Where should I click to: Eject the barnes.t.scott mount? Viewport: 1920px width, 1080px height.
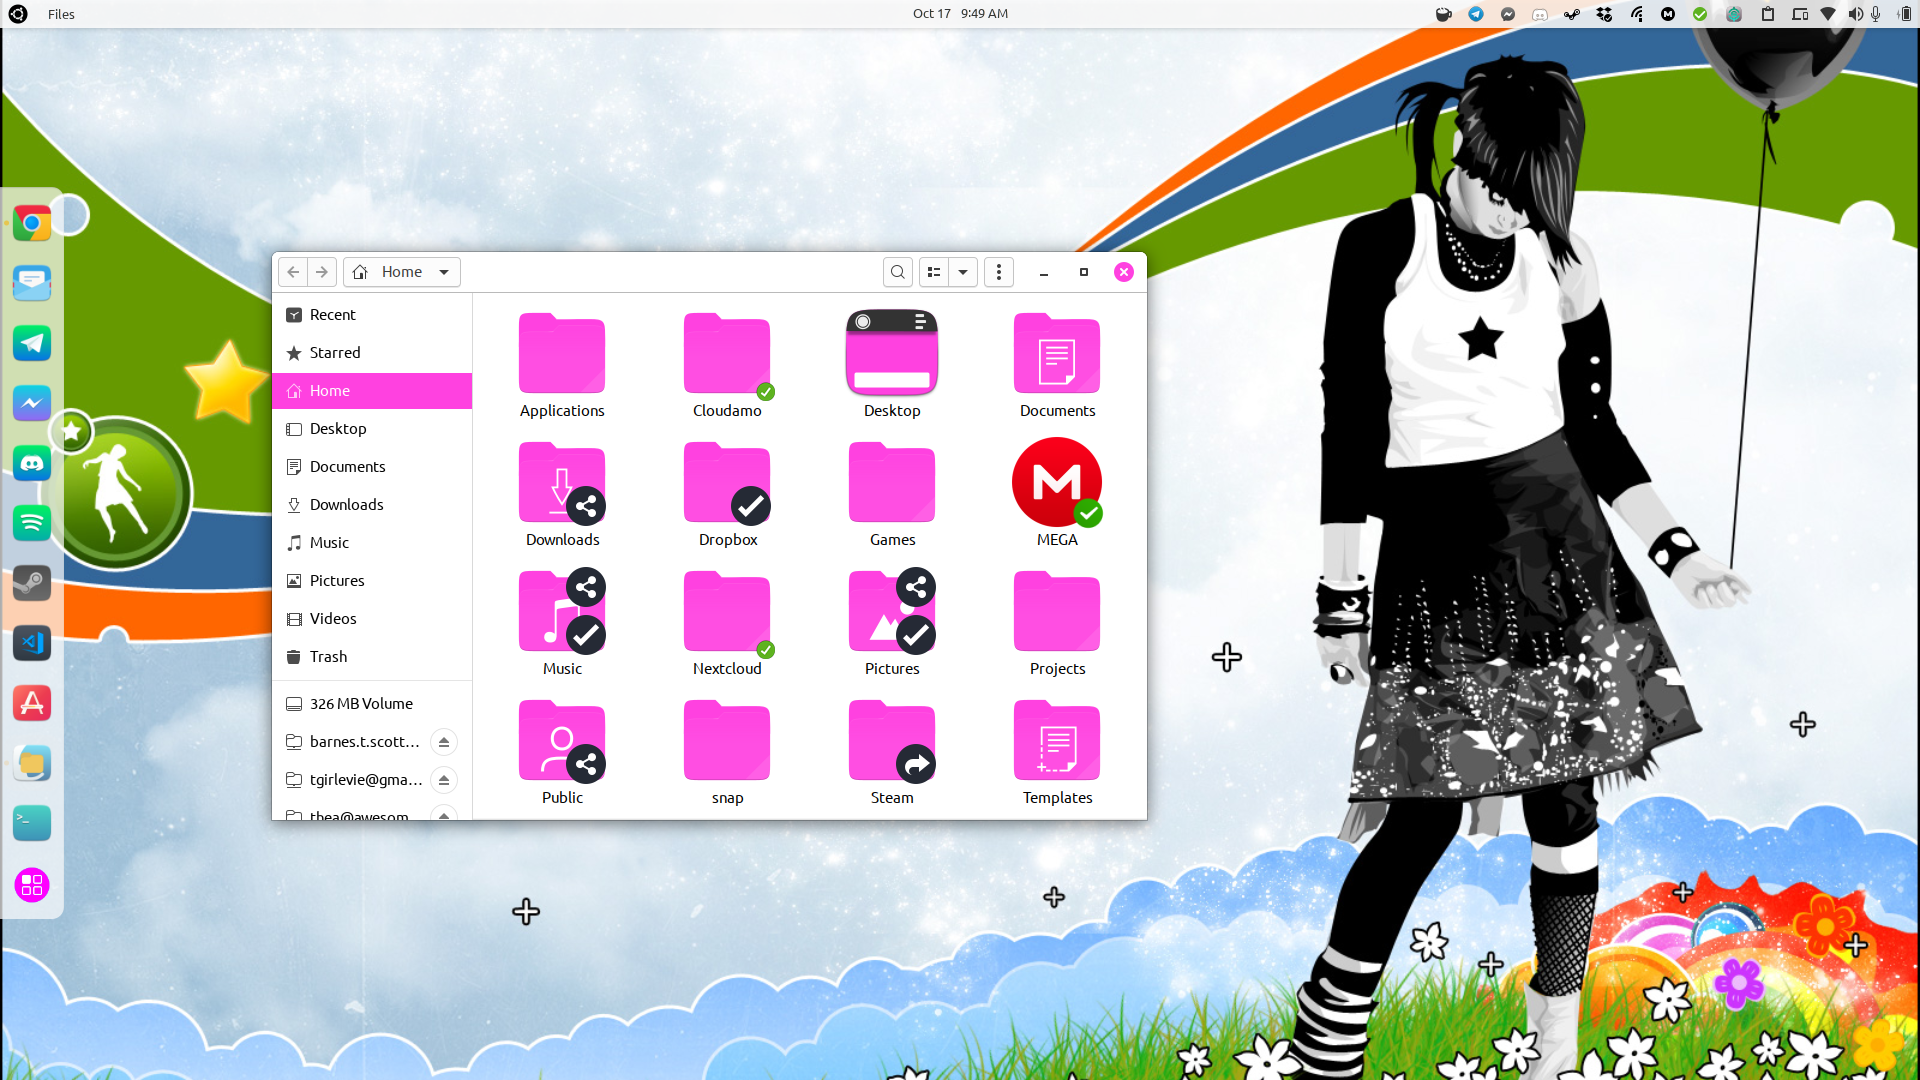point(444,742)
